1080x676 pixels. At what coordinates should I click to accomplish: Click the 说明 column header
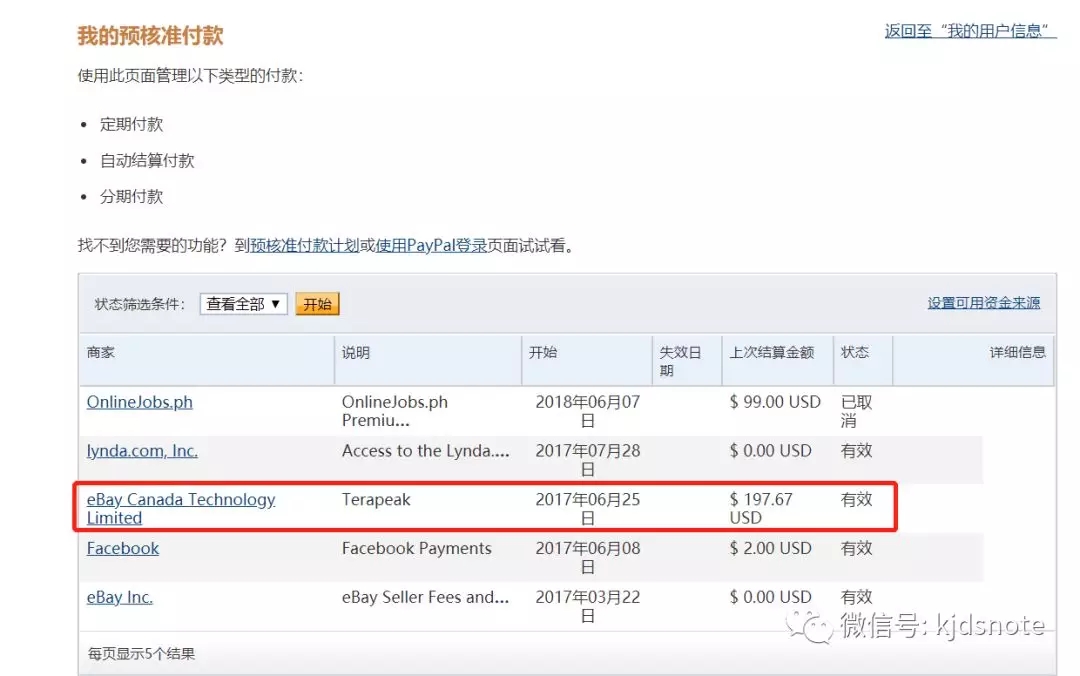coord(356,352)
